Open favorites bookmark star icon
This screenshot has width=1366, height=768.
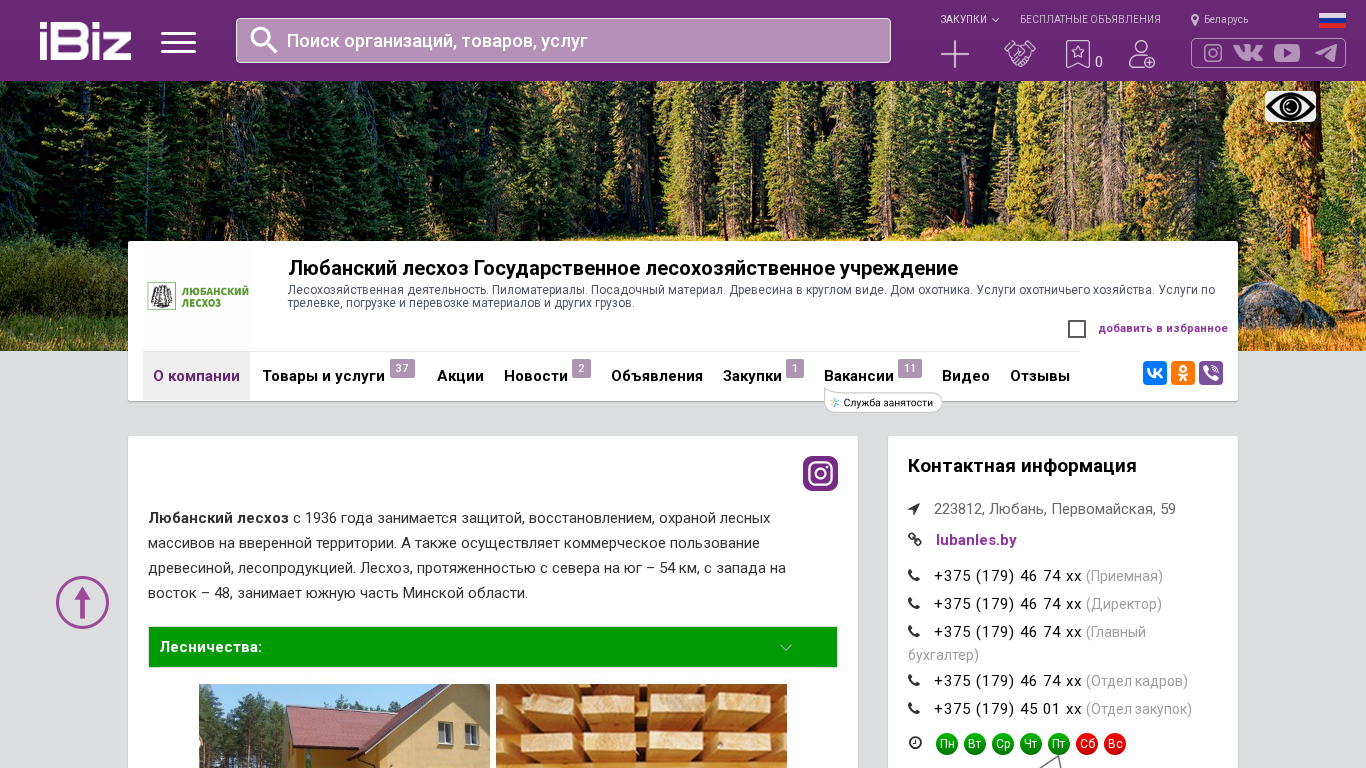[x=1078, y=54]
